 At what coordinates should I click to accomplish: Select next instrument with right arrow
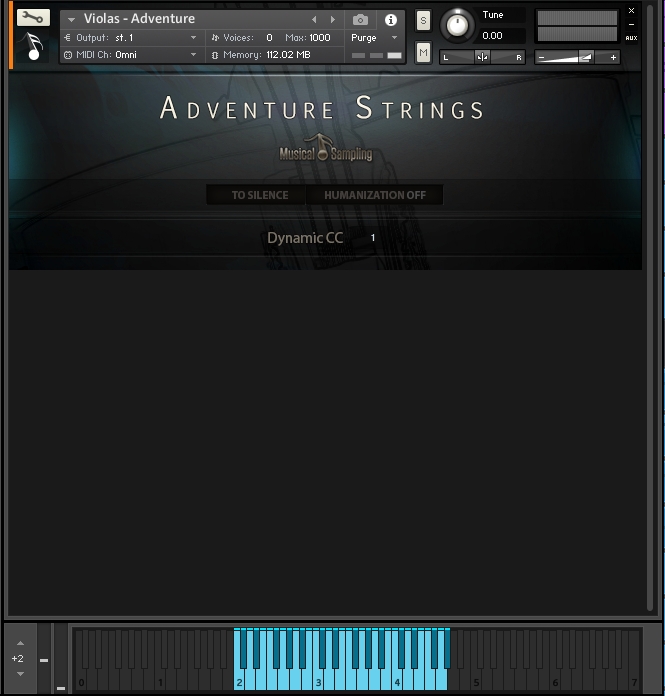coord(332,20)
